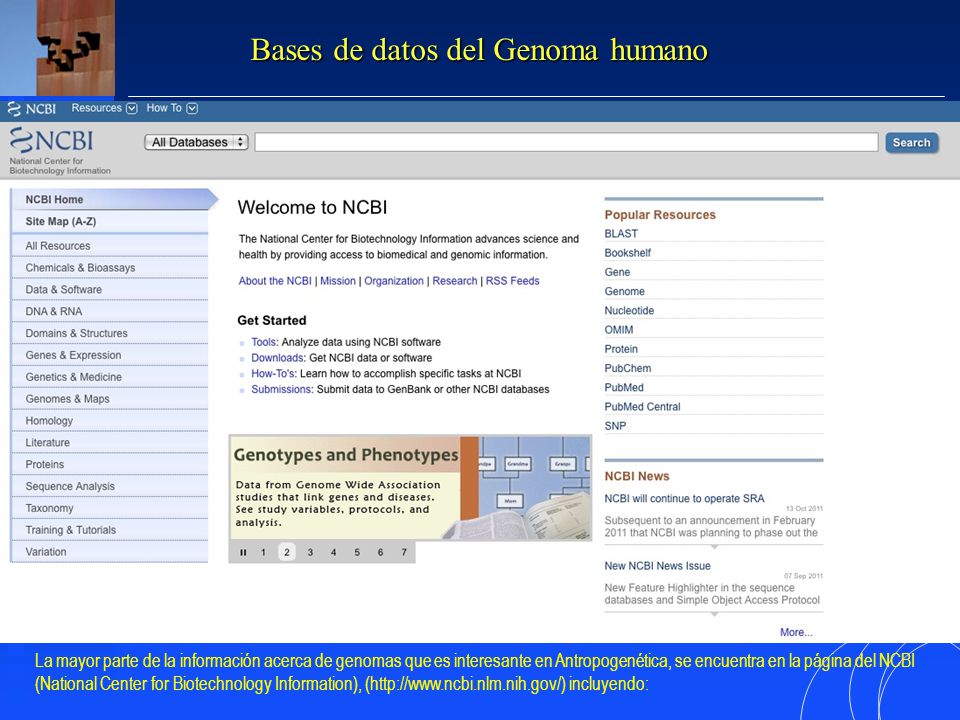Screen dimensions: 960x720
Task: Open Genomes & Maps section
Action: click(x=110, y=399)
